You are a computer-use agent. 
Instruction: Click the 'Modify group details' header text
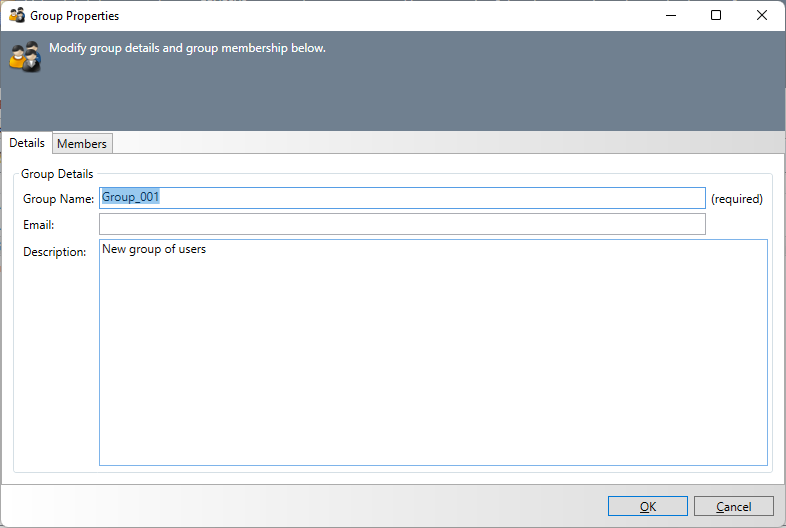187,48
